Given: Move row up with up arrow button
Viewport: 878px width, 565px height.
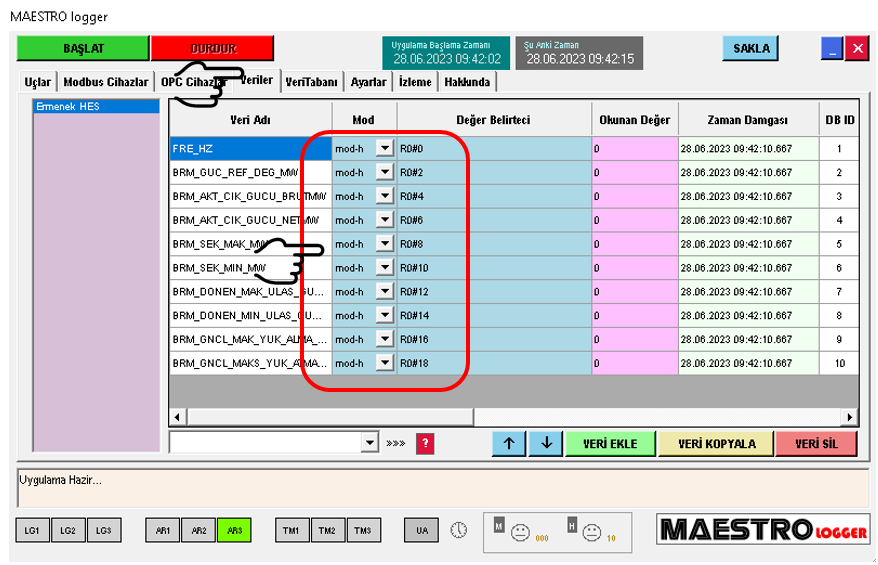Looking at the screenshot, I should pyautogui.click(x=509, y=443).
